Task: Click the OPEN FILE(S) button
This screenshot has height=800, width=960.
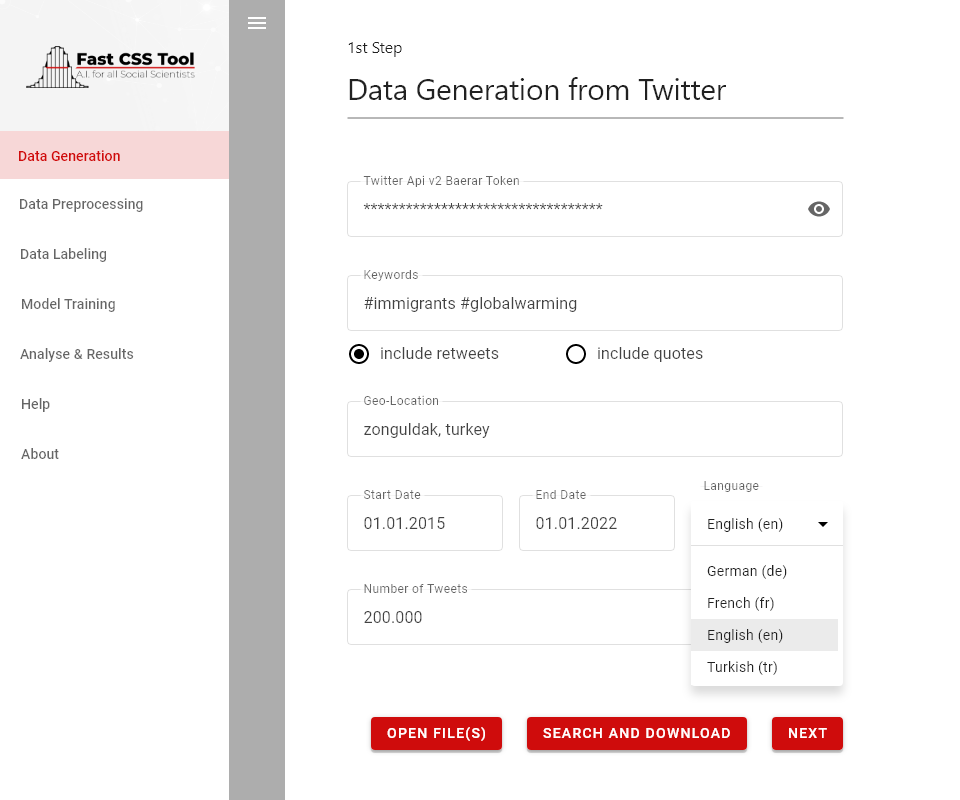Action: click(x=436, y=733)
